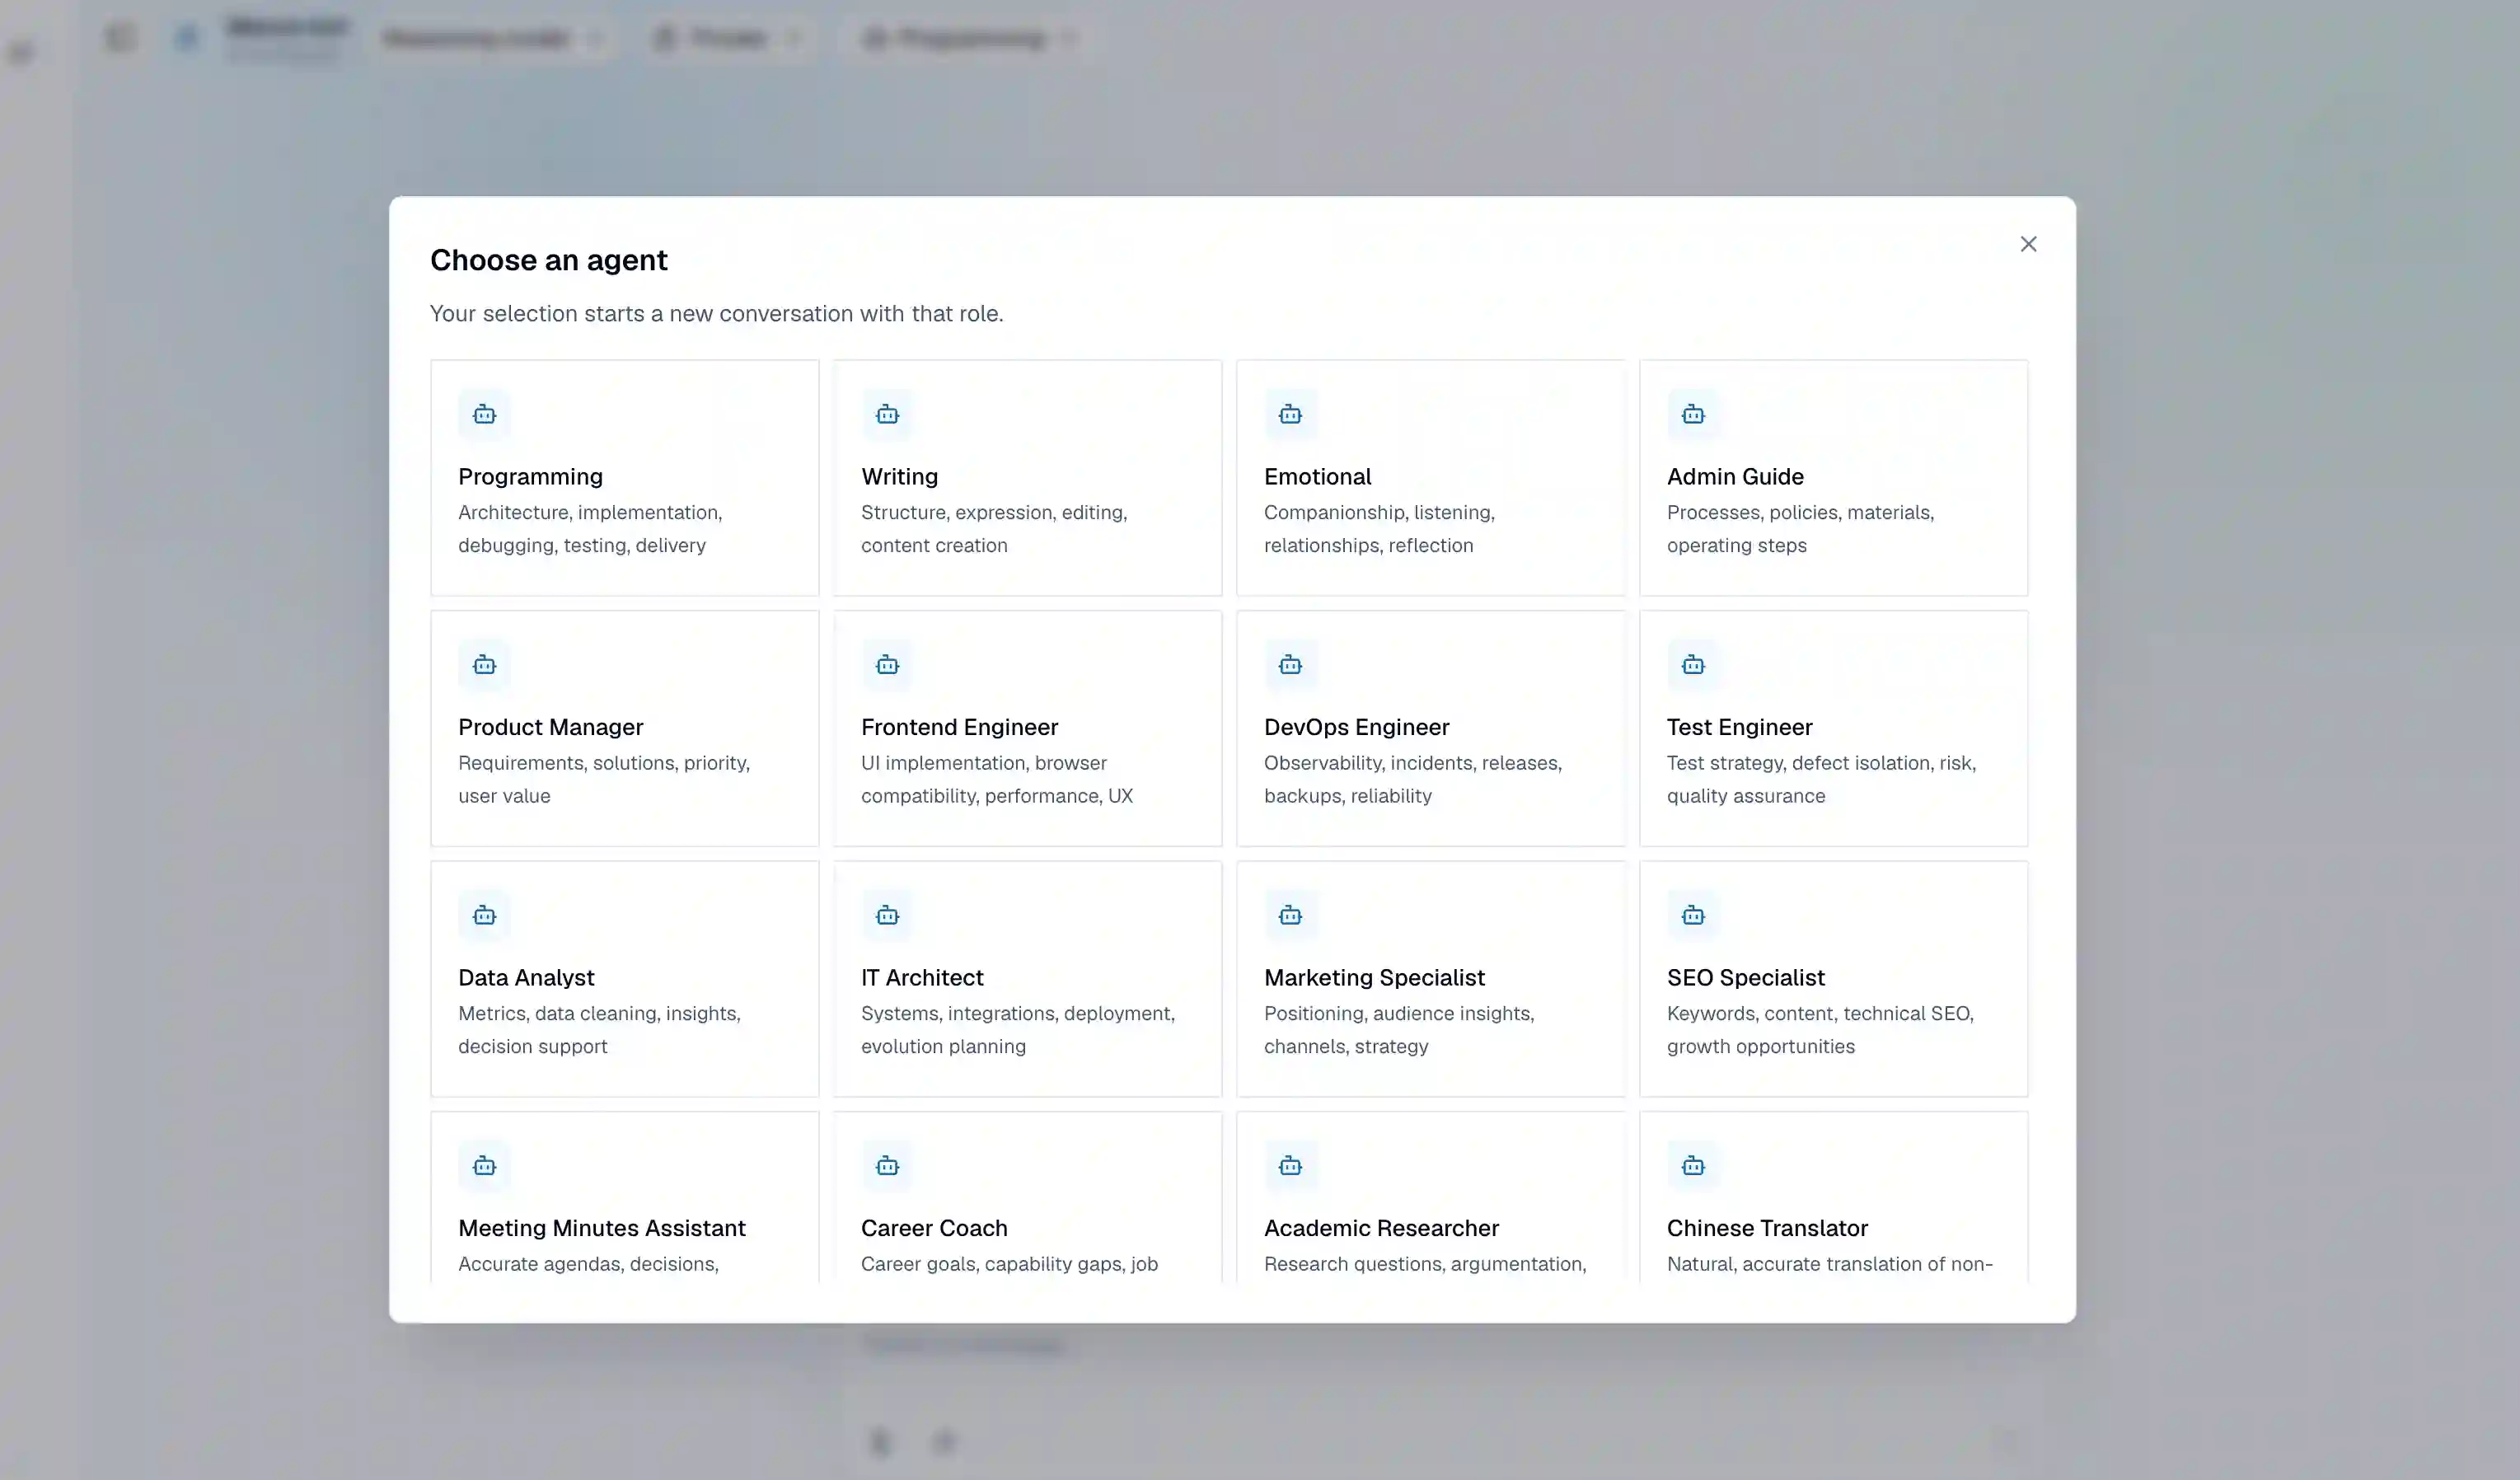2520x1480 pixels.
Task: Choose the Frontend Engineer agent card
Action: click(1028, 729)
